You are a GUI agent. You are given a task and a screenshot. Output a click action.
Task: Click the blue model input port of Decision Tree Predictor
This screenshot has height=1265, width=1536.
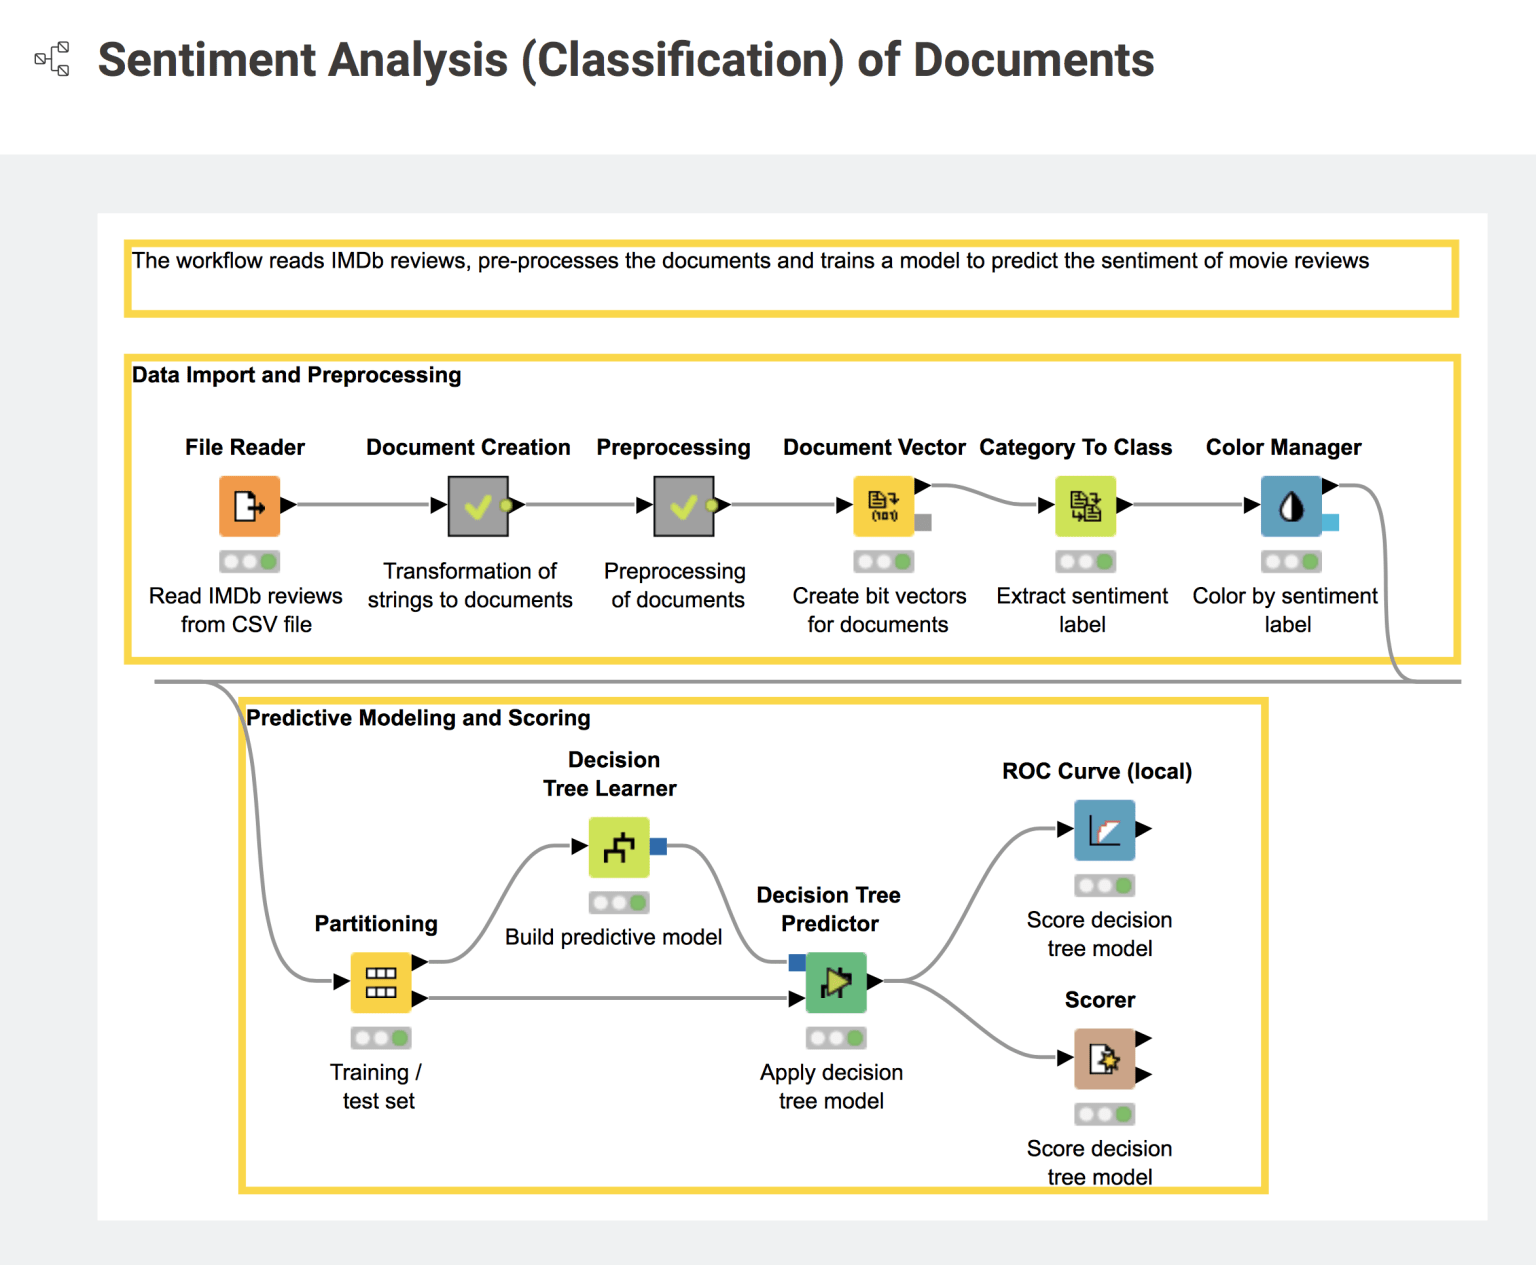click(x=797, y=963)
